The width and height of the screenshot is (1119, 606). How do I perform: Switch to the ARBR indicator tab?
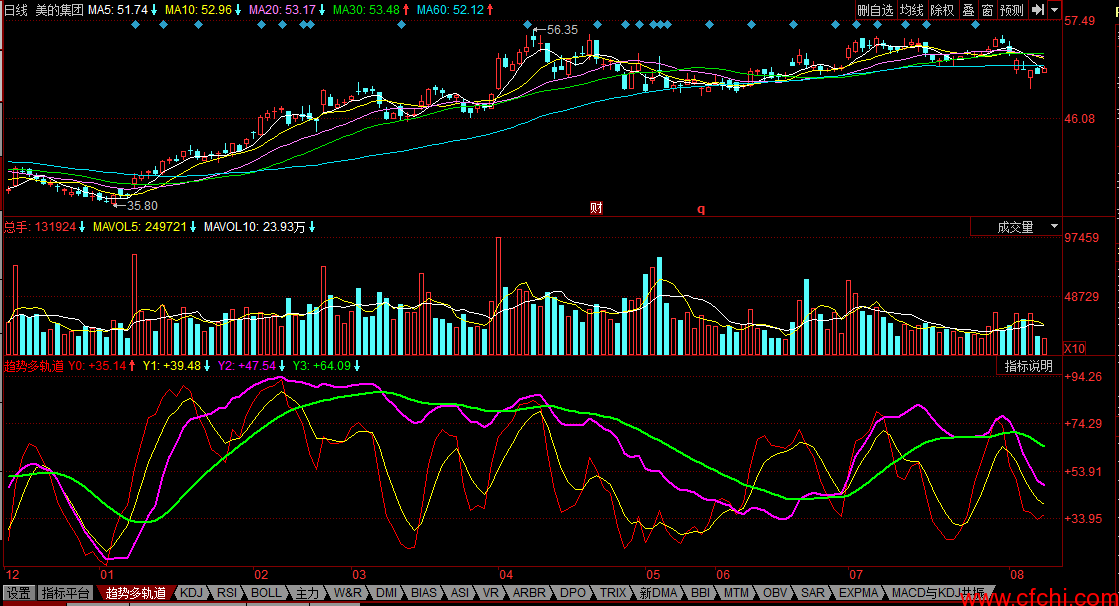[529, 593]
